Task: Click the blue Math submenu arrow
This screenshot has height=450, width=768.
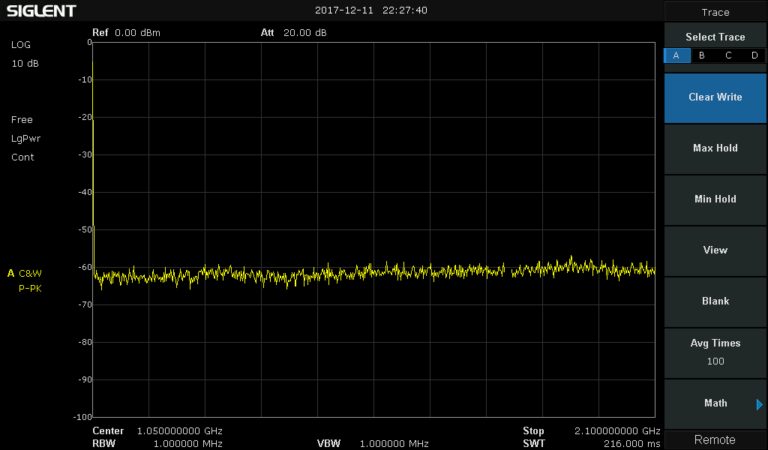Action: click(759, 404)
